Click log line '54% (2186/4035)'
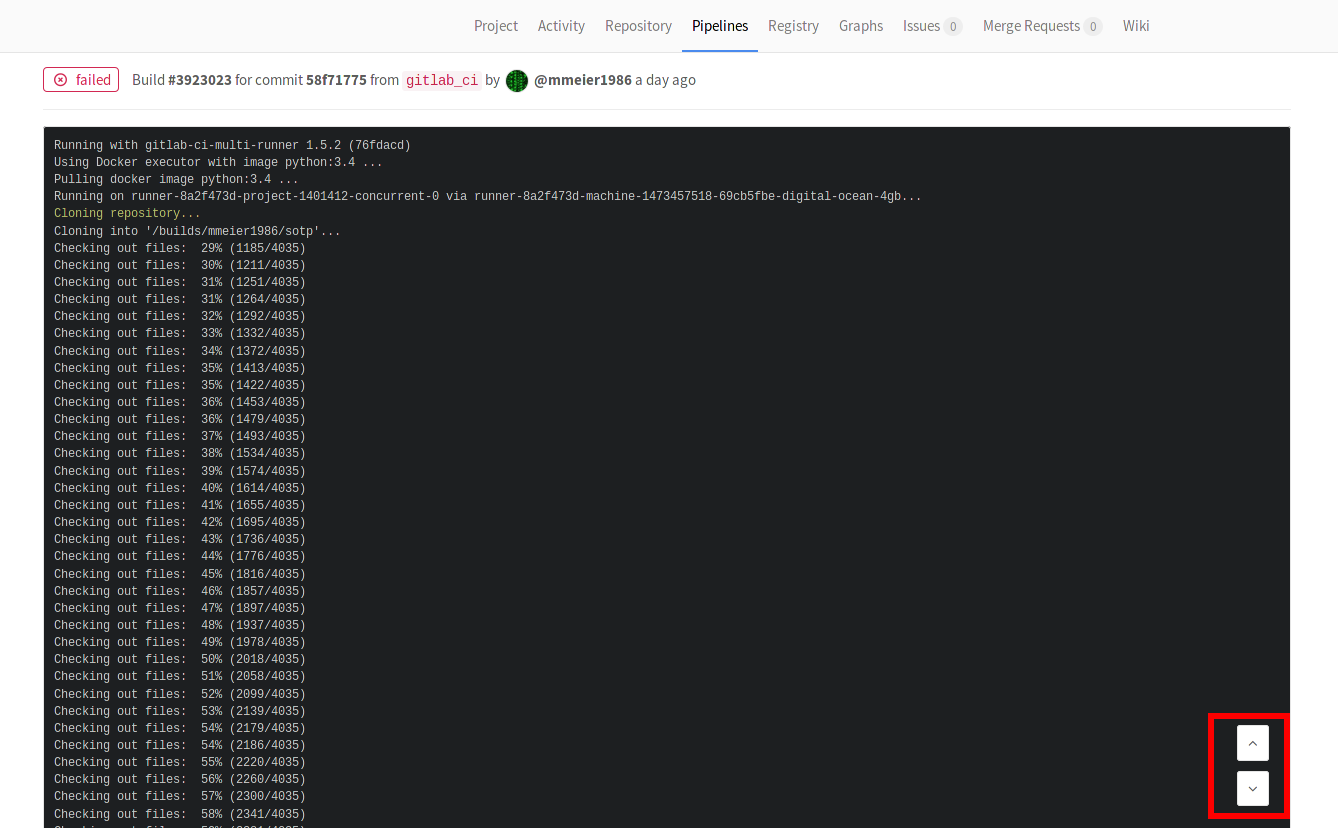 180,745
